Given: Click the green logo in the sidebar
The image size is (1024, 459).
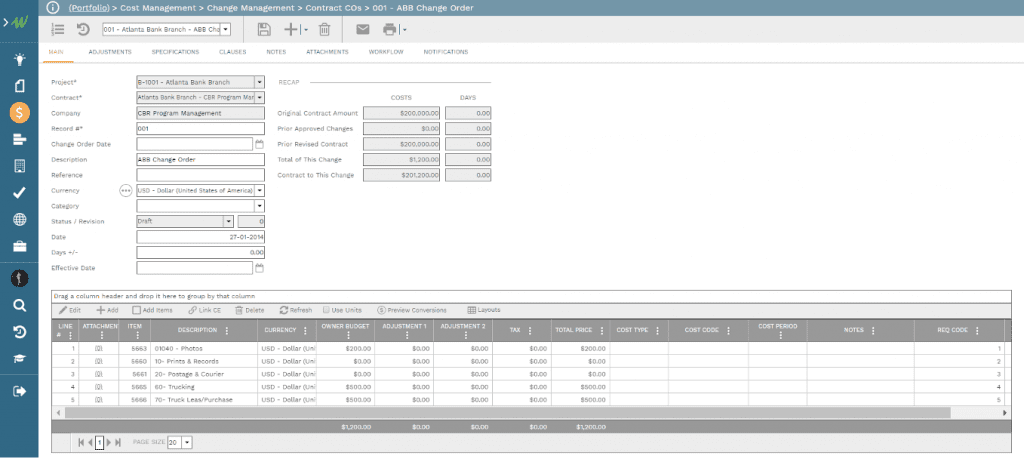Looking at the screenshot, I should click(18, 23).
